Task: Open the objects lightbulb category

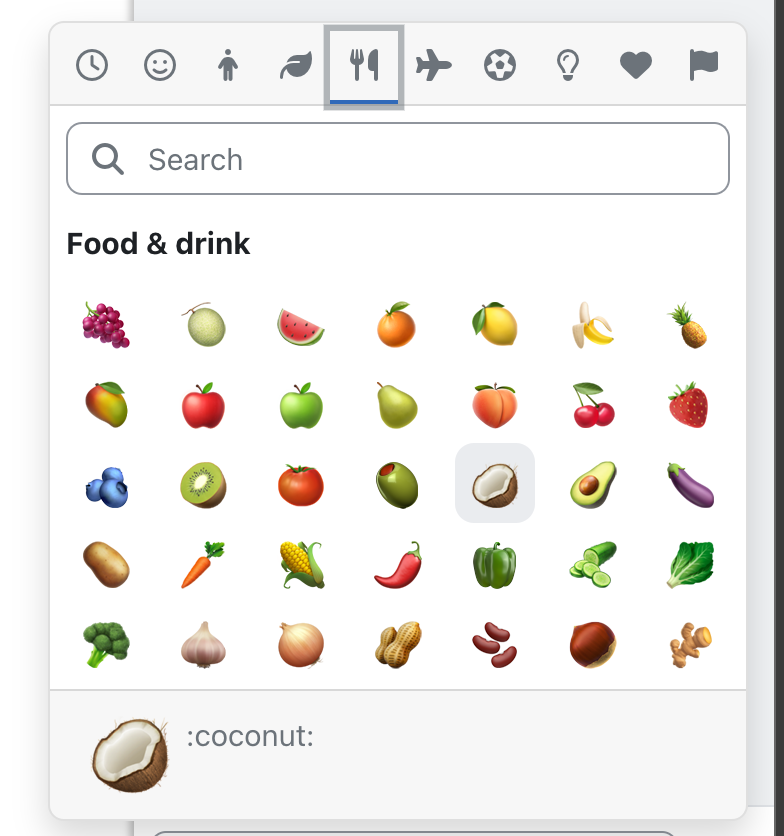Action: [567, 65]
